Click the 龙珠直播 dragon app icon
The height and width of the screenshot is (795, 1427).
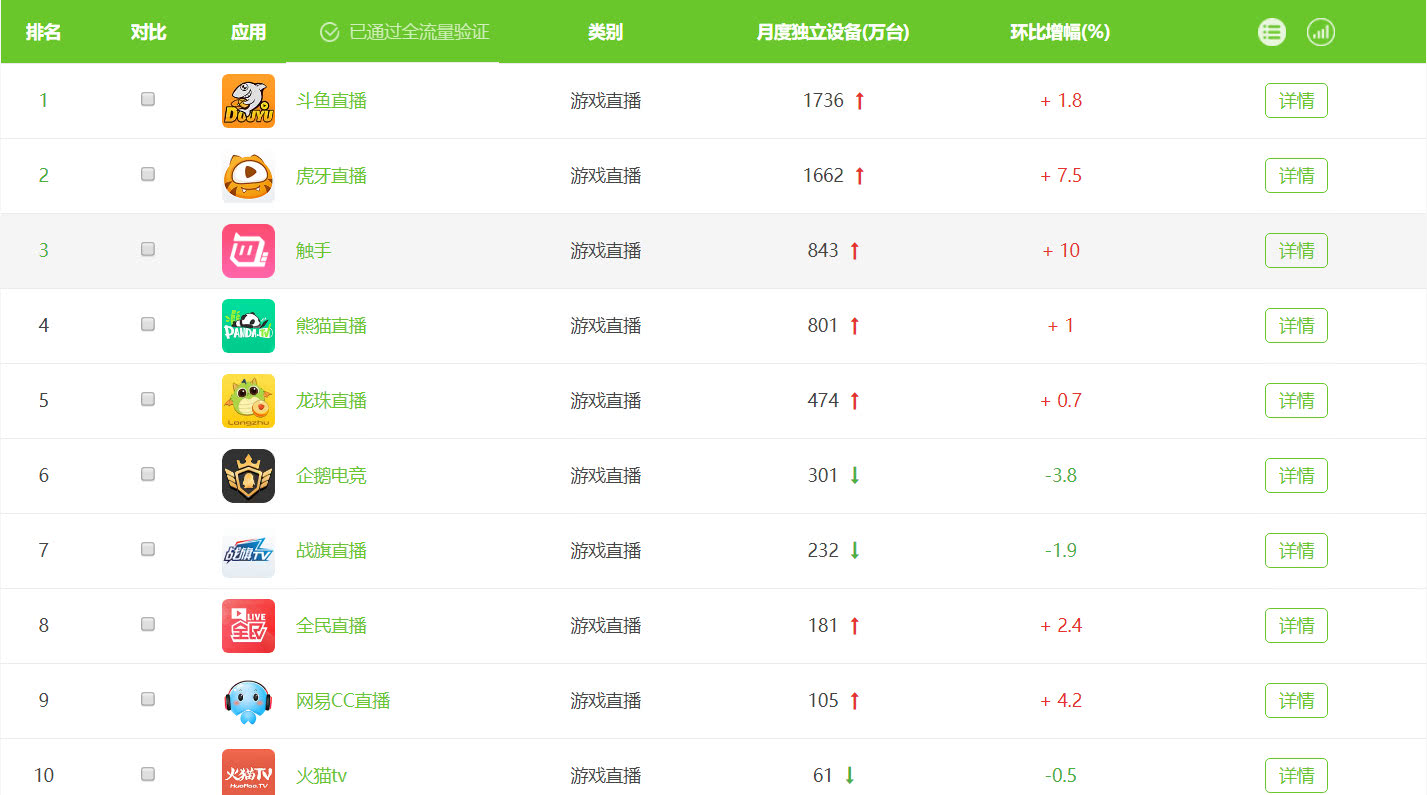[x=248, y=401]
